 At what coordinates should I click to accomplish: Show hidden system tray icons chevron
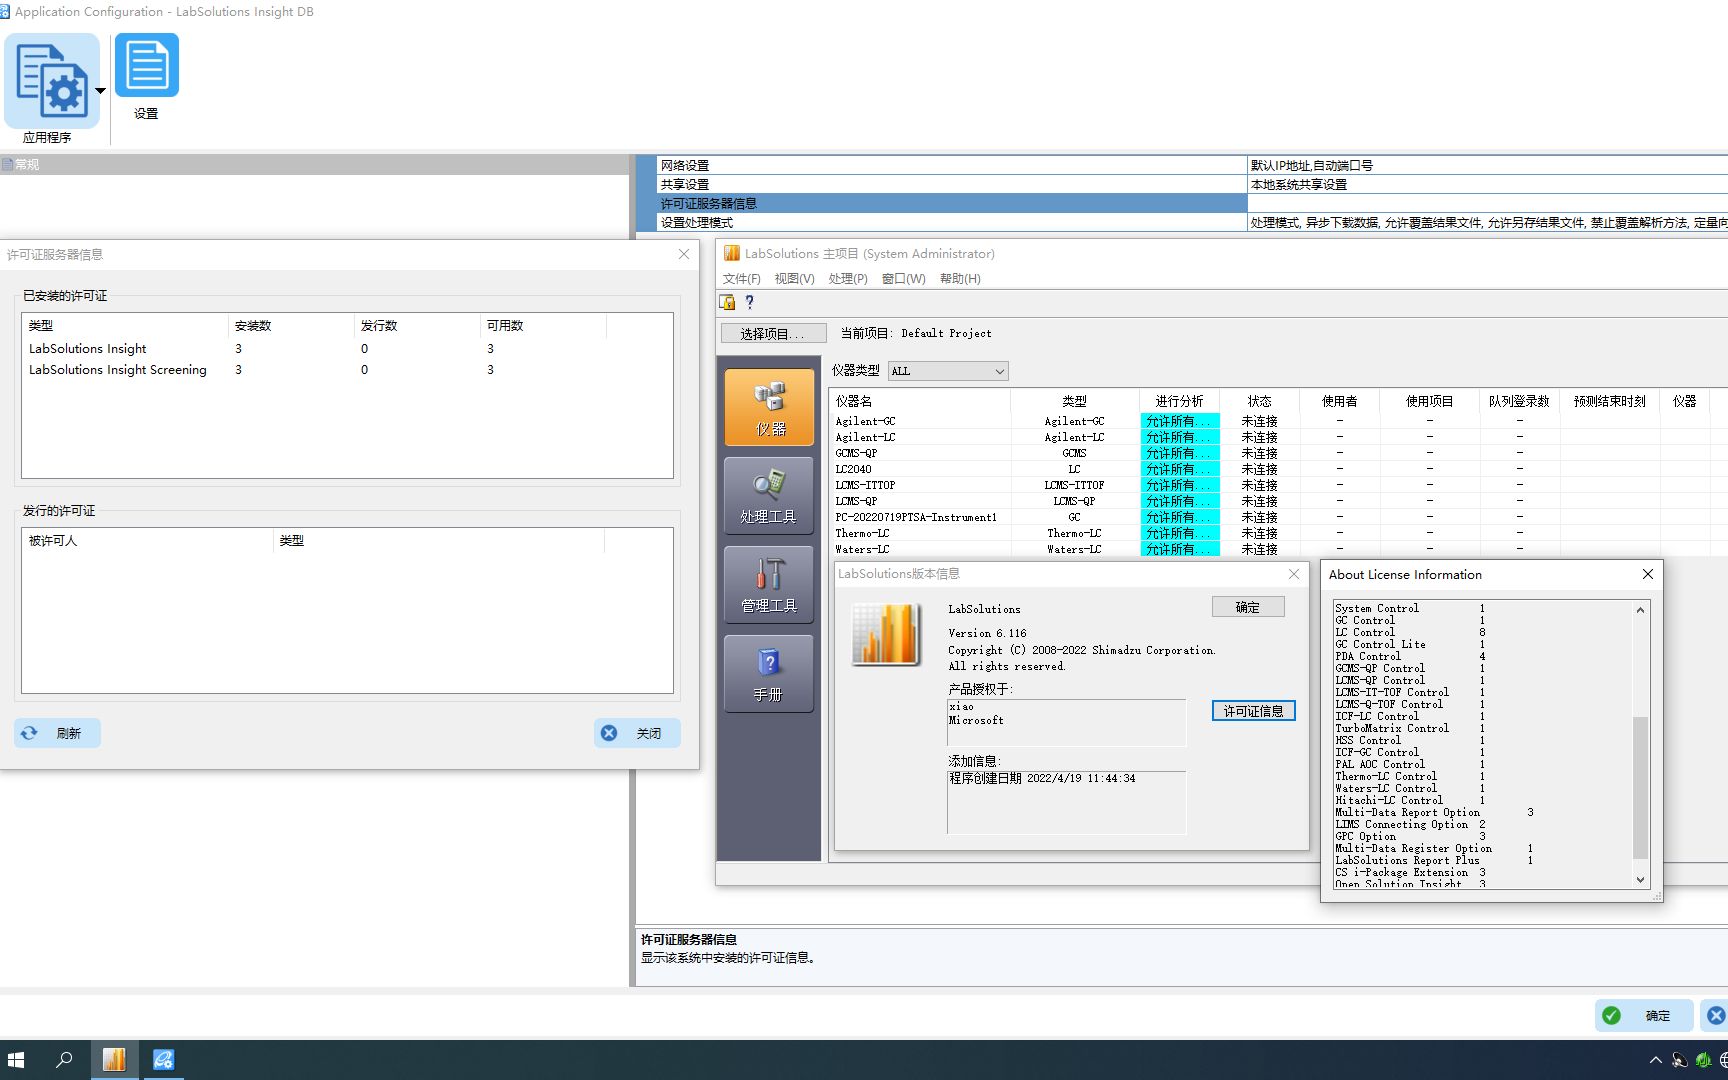[x=1656, y=1060]
